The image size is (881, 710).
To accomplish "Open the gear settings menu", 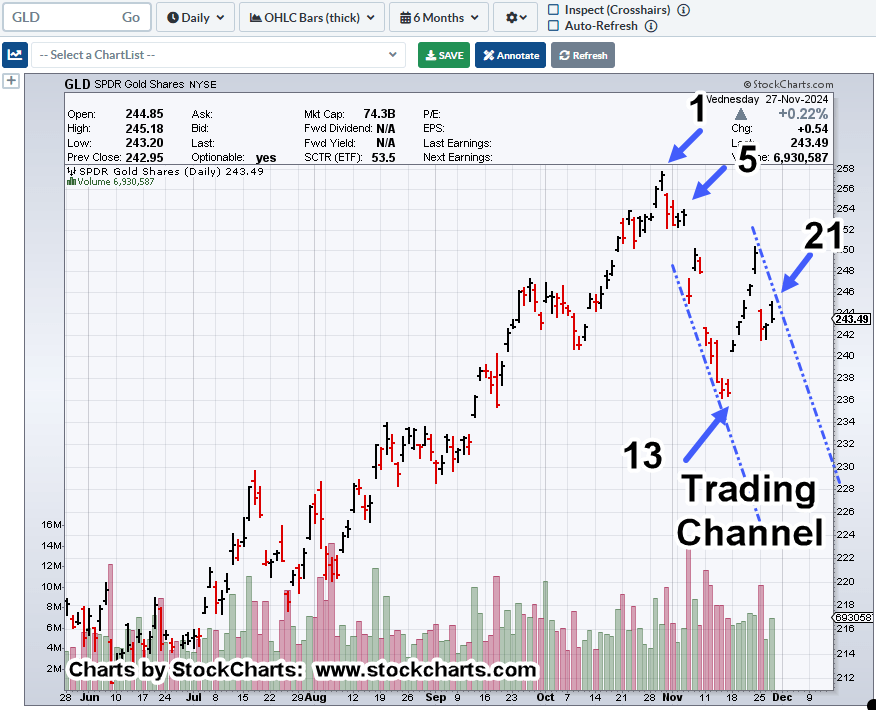I will (521, 18).
